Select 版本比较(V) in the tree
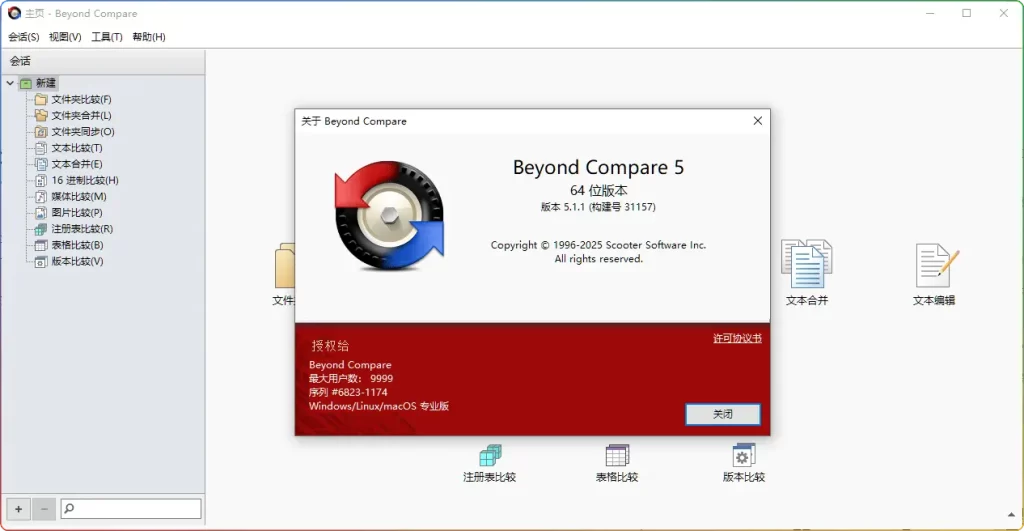The image size is (1024, 531). (78, 261)
